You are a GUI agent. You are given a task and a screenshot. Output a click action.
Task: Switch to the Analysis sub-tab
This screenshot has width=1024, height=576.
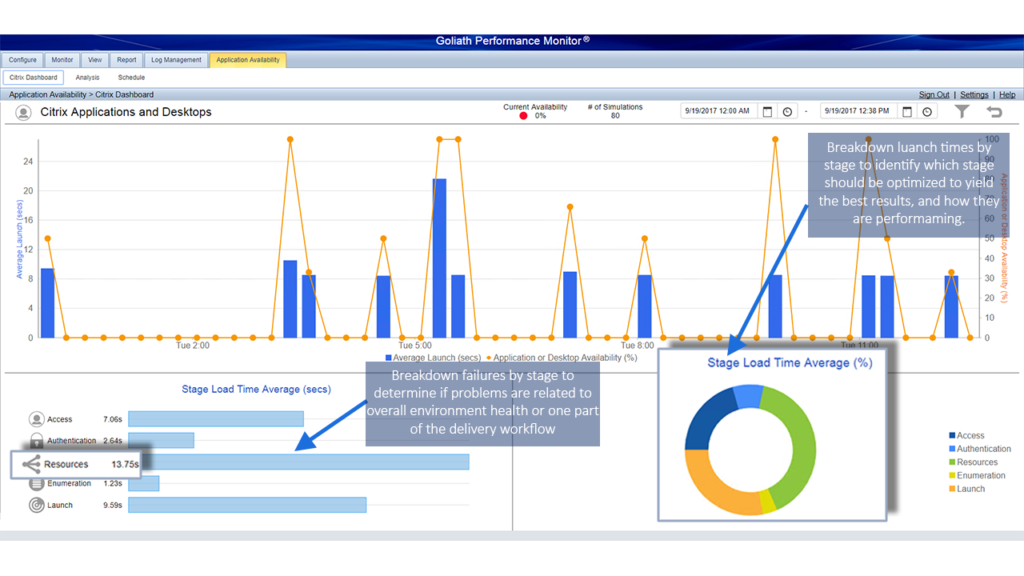88,78
